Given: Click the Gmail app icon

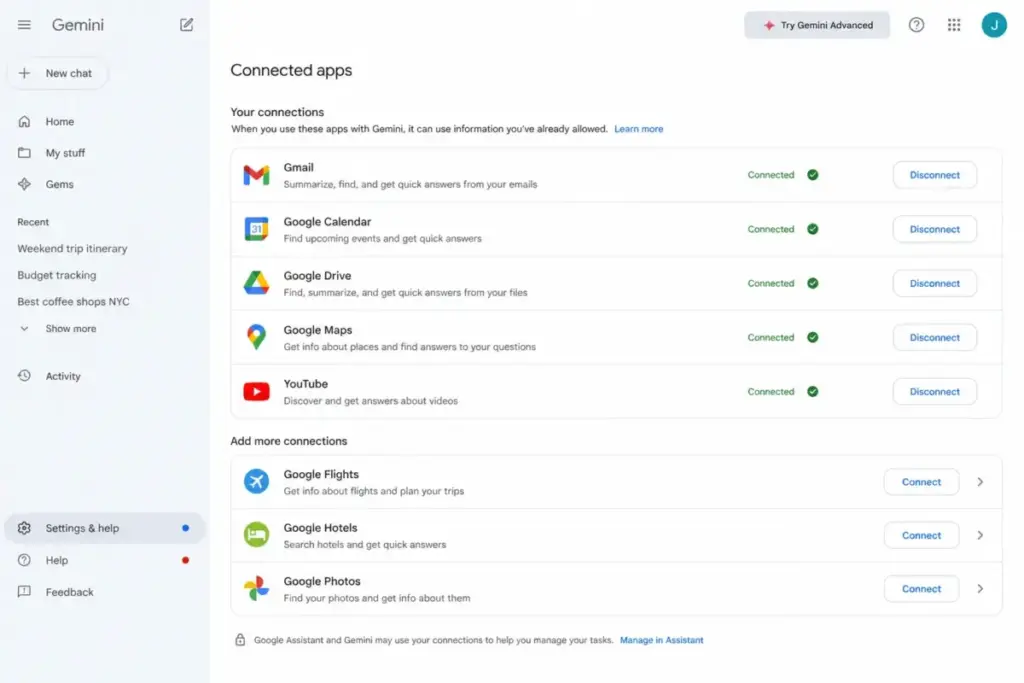Looking at the screenshot, I should (x=257, y=175).
